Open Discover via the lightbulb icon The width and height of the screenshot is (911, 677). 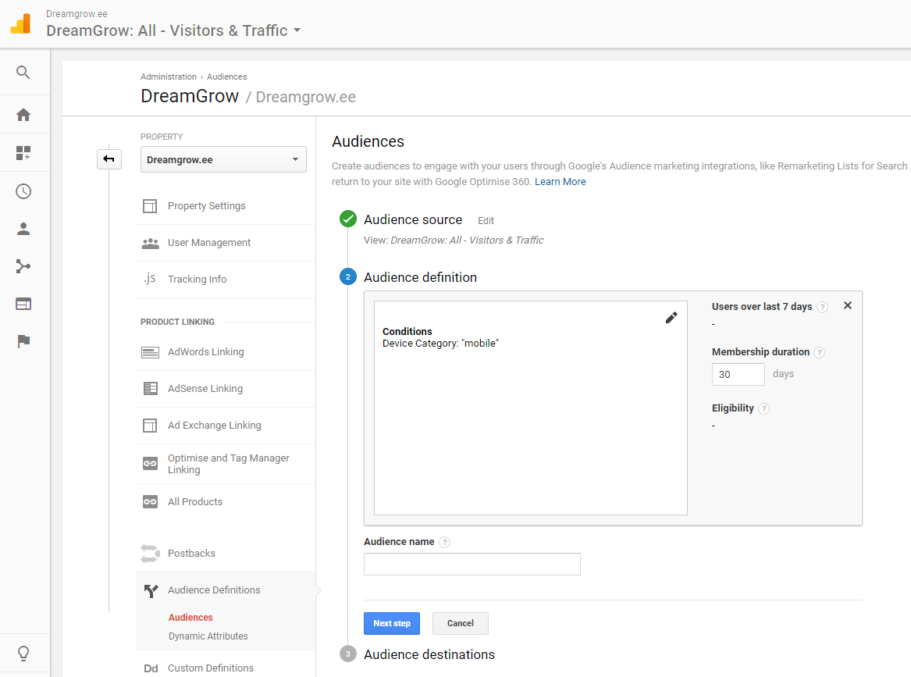click(25, 651)
